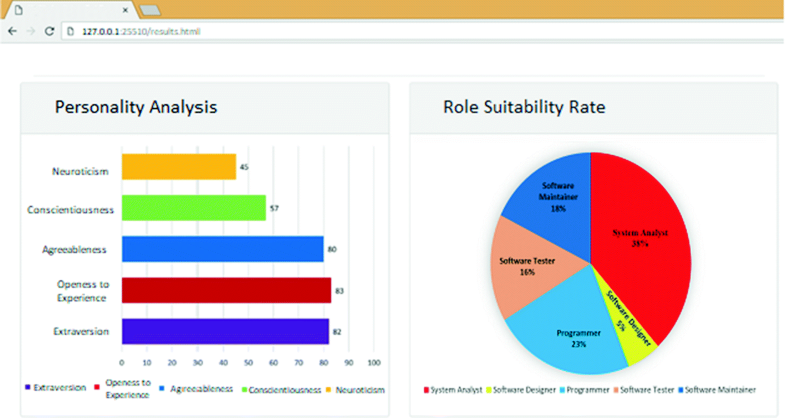
Task: Click the Openess to Experience legend swatch
Action: coord(97,387)
